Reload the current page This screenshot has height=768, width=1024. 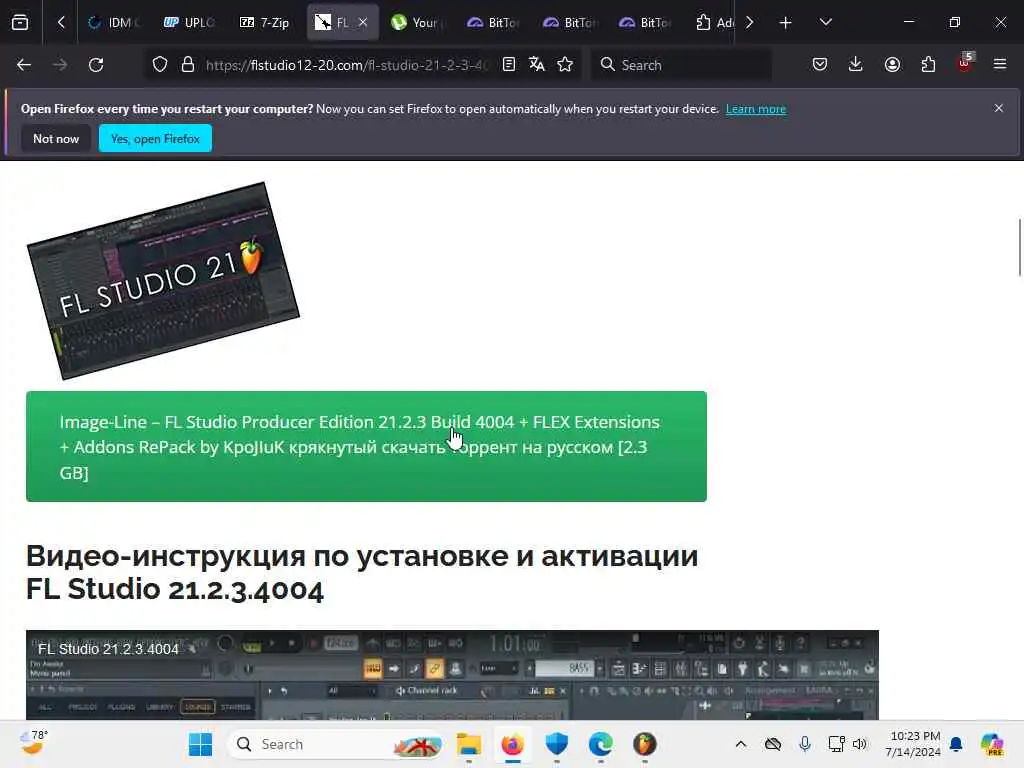[x=96, y=65]
